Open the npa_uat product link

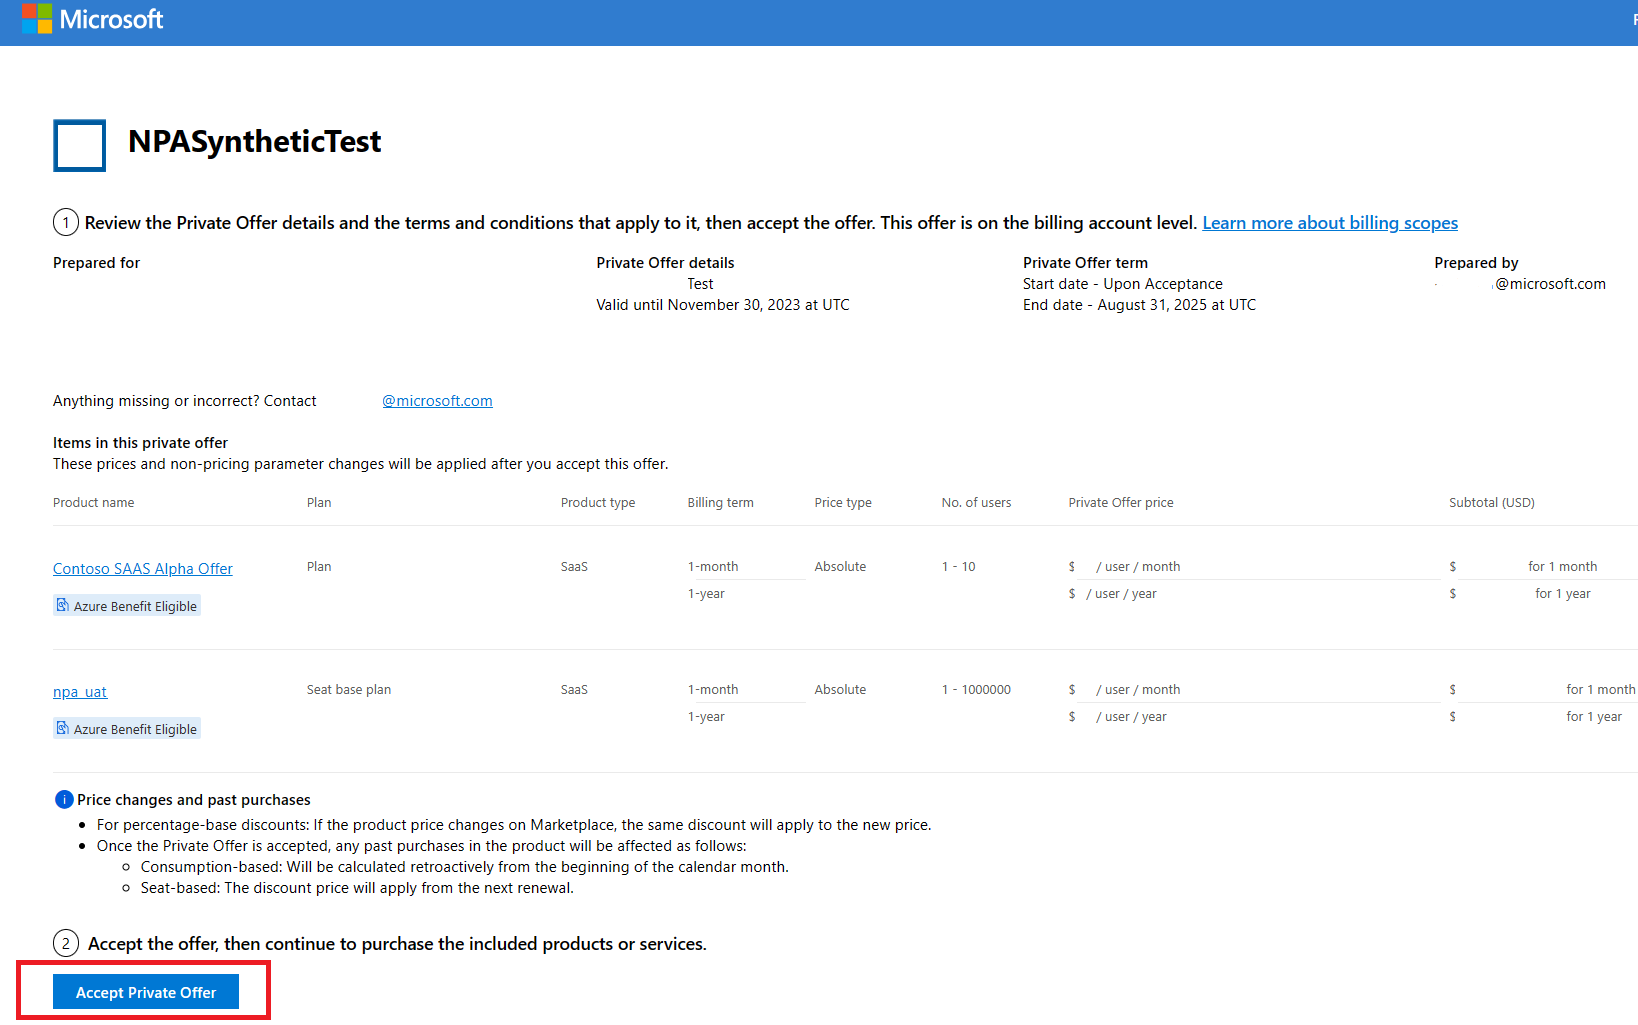pyautogui.click(x=79, y=691)
